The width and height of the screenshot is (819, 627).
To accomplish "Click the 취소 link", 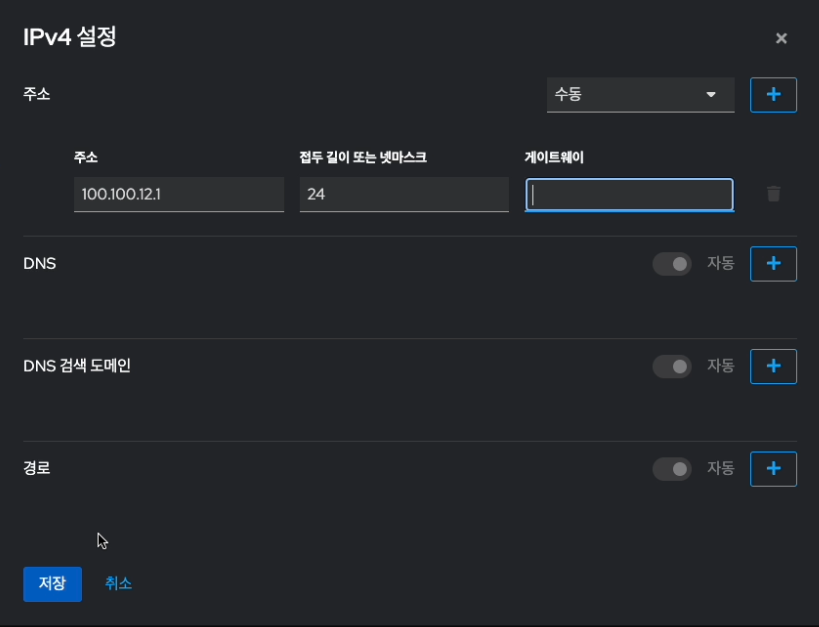I will pos(118,583).
